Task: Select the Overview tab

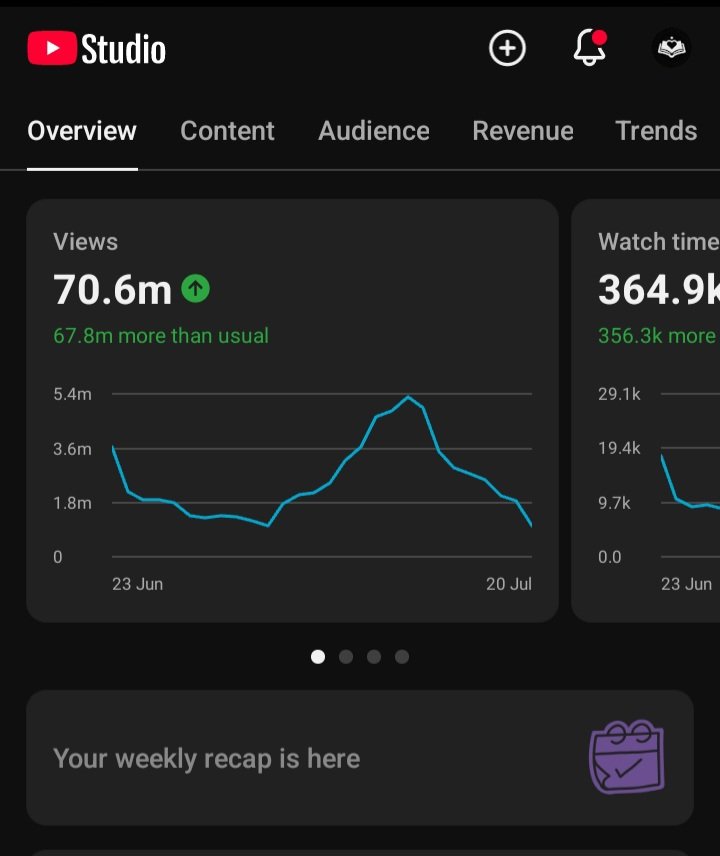Action: 82,131
